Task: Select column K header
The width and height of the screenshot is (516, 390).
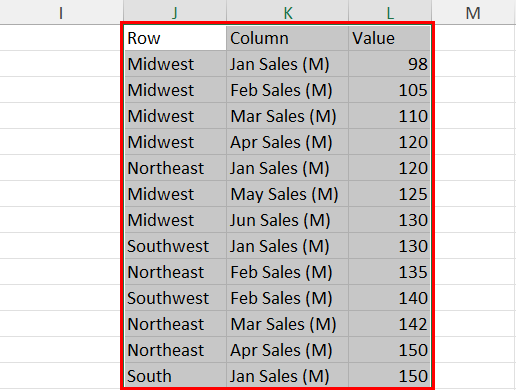Action: (x=287, y=12)
